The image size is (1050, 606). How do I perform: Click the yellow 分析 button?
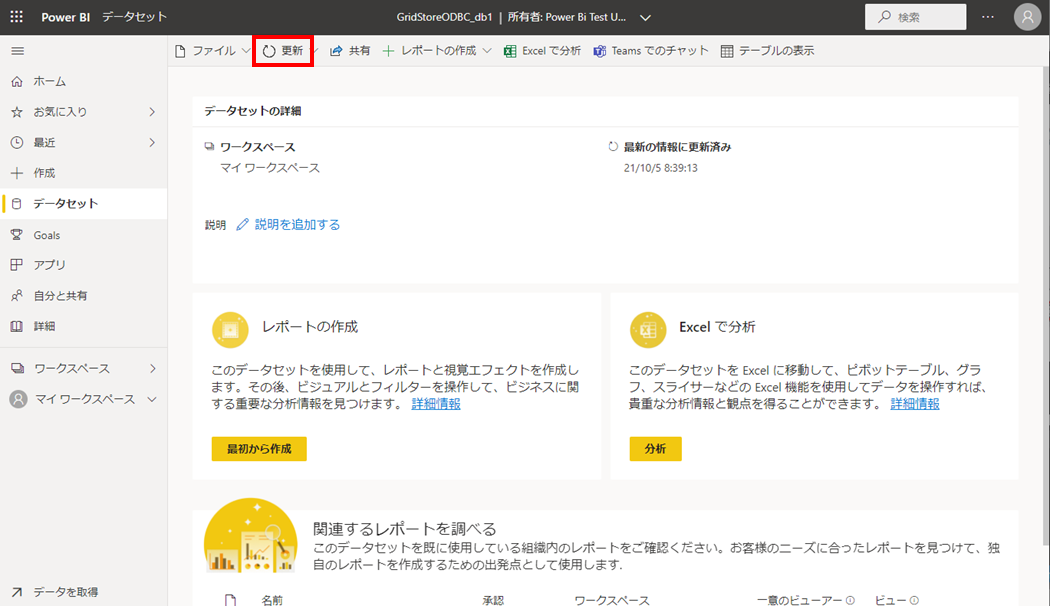click(x=655, y=449)
